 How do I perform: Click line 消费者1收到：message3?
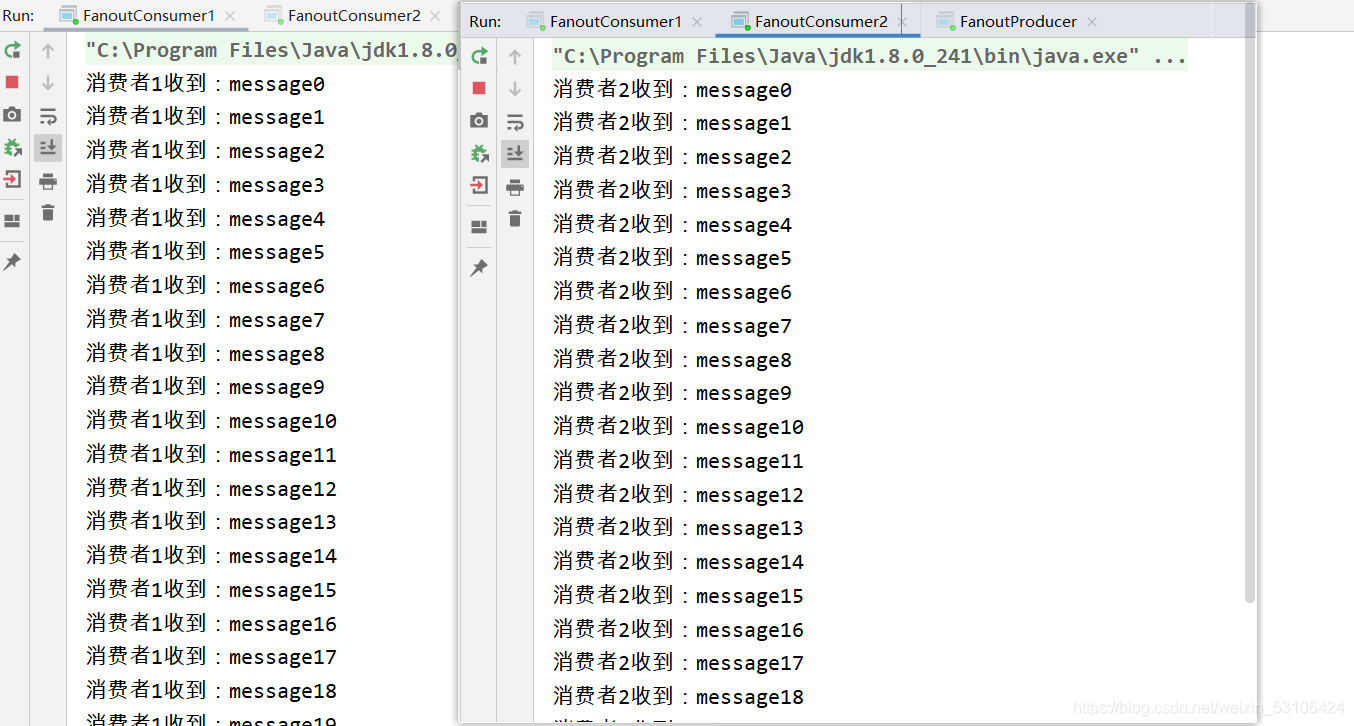(205, 185)
